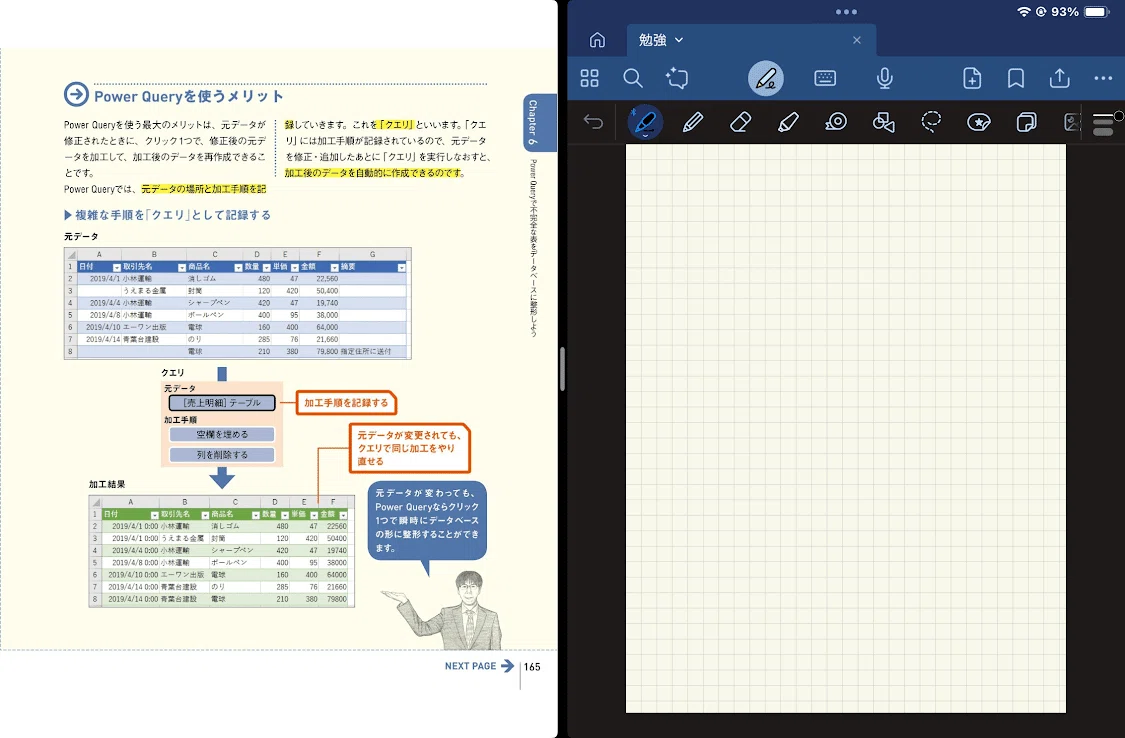
Task: Tap the 93% battery indicator
Action: click(x=1081, y=11)
